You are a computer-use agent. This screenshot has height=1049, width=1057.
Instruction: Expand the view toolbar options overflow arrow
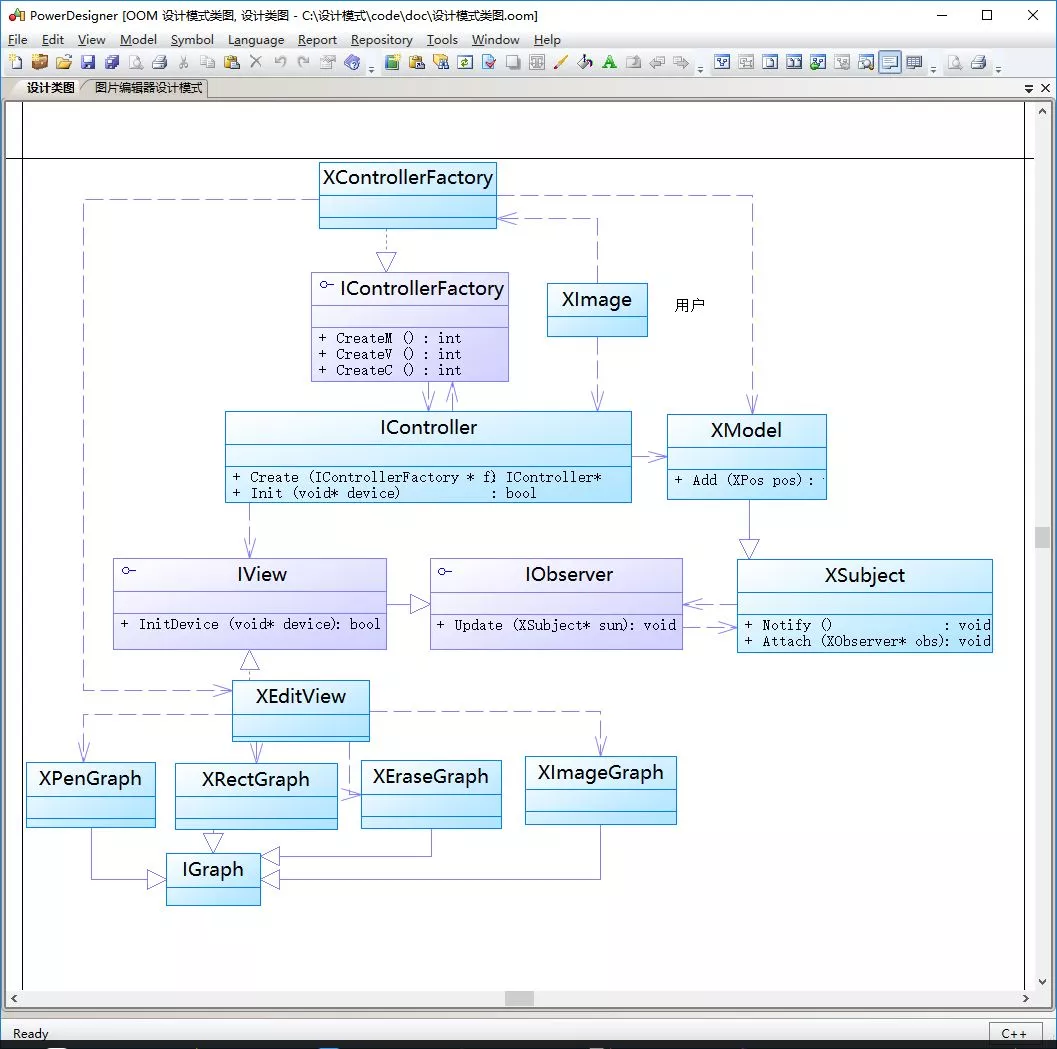934,69
